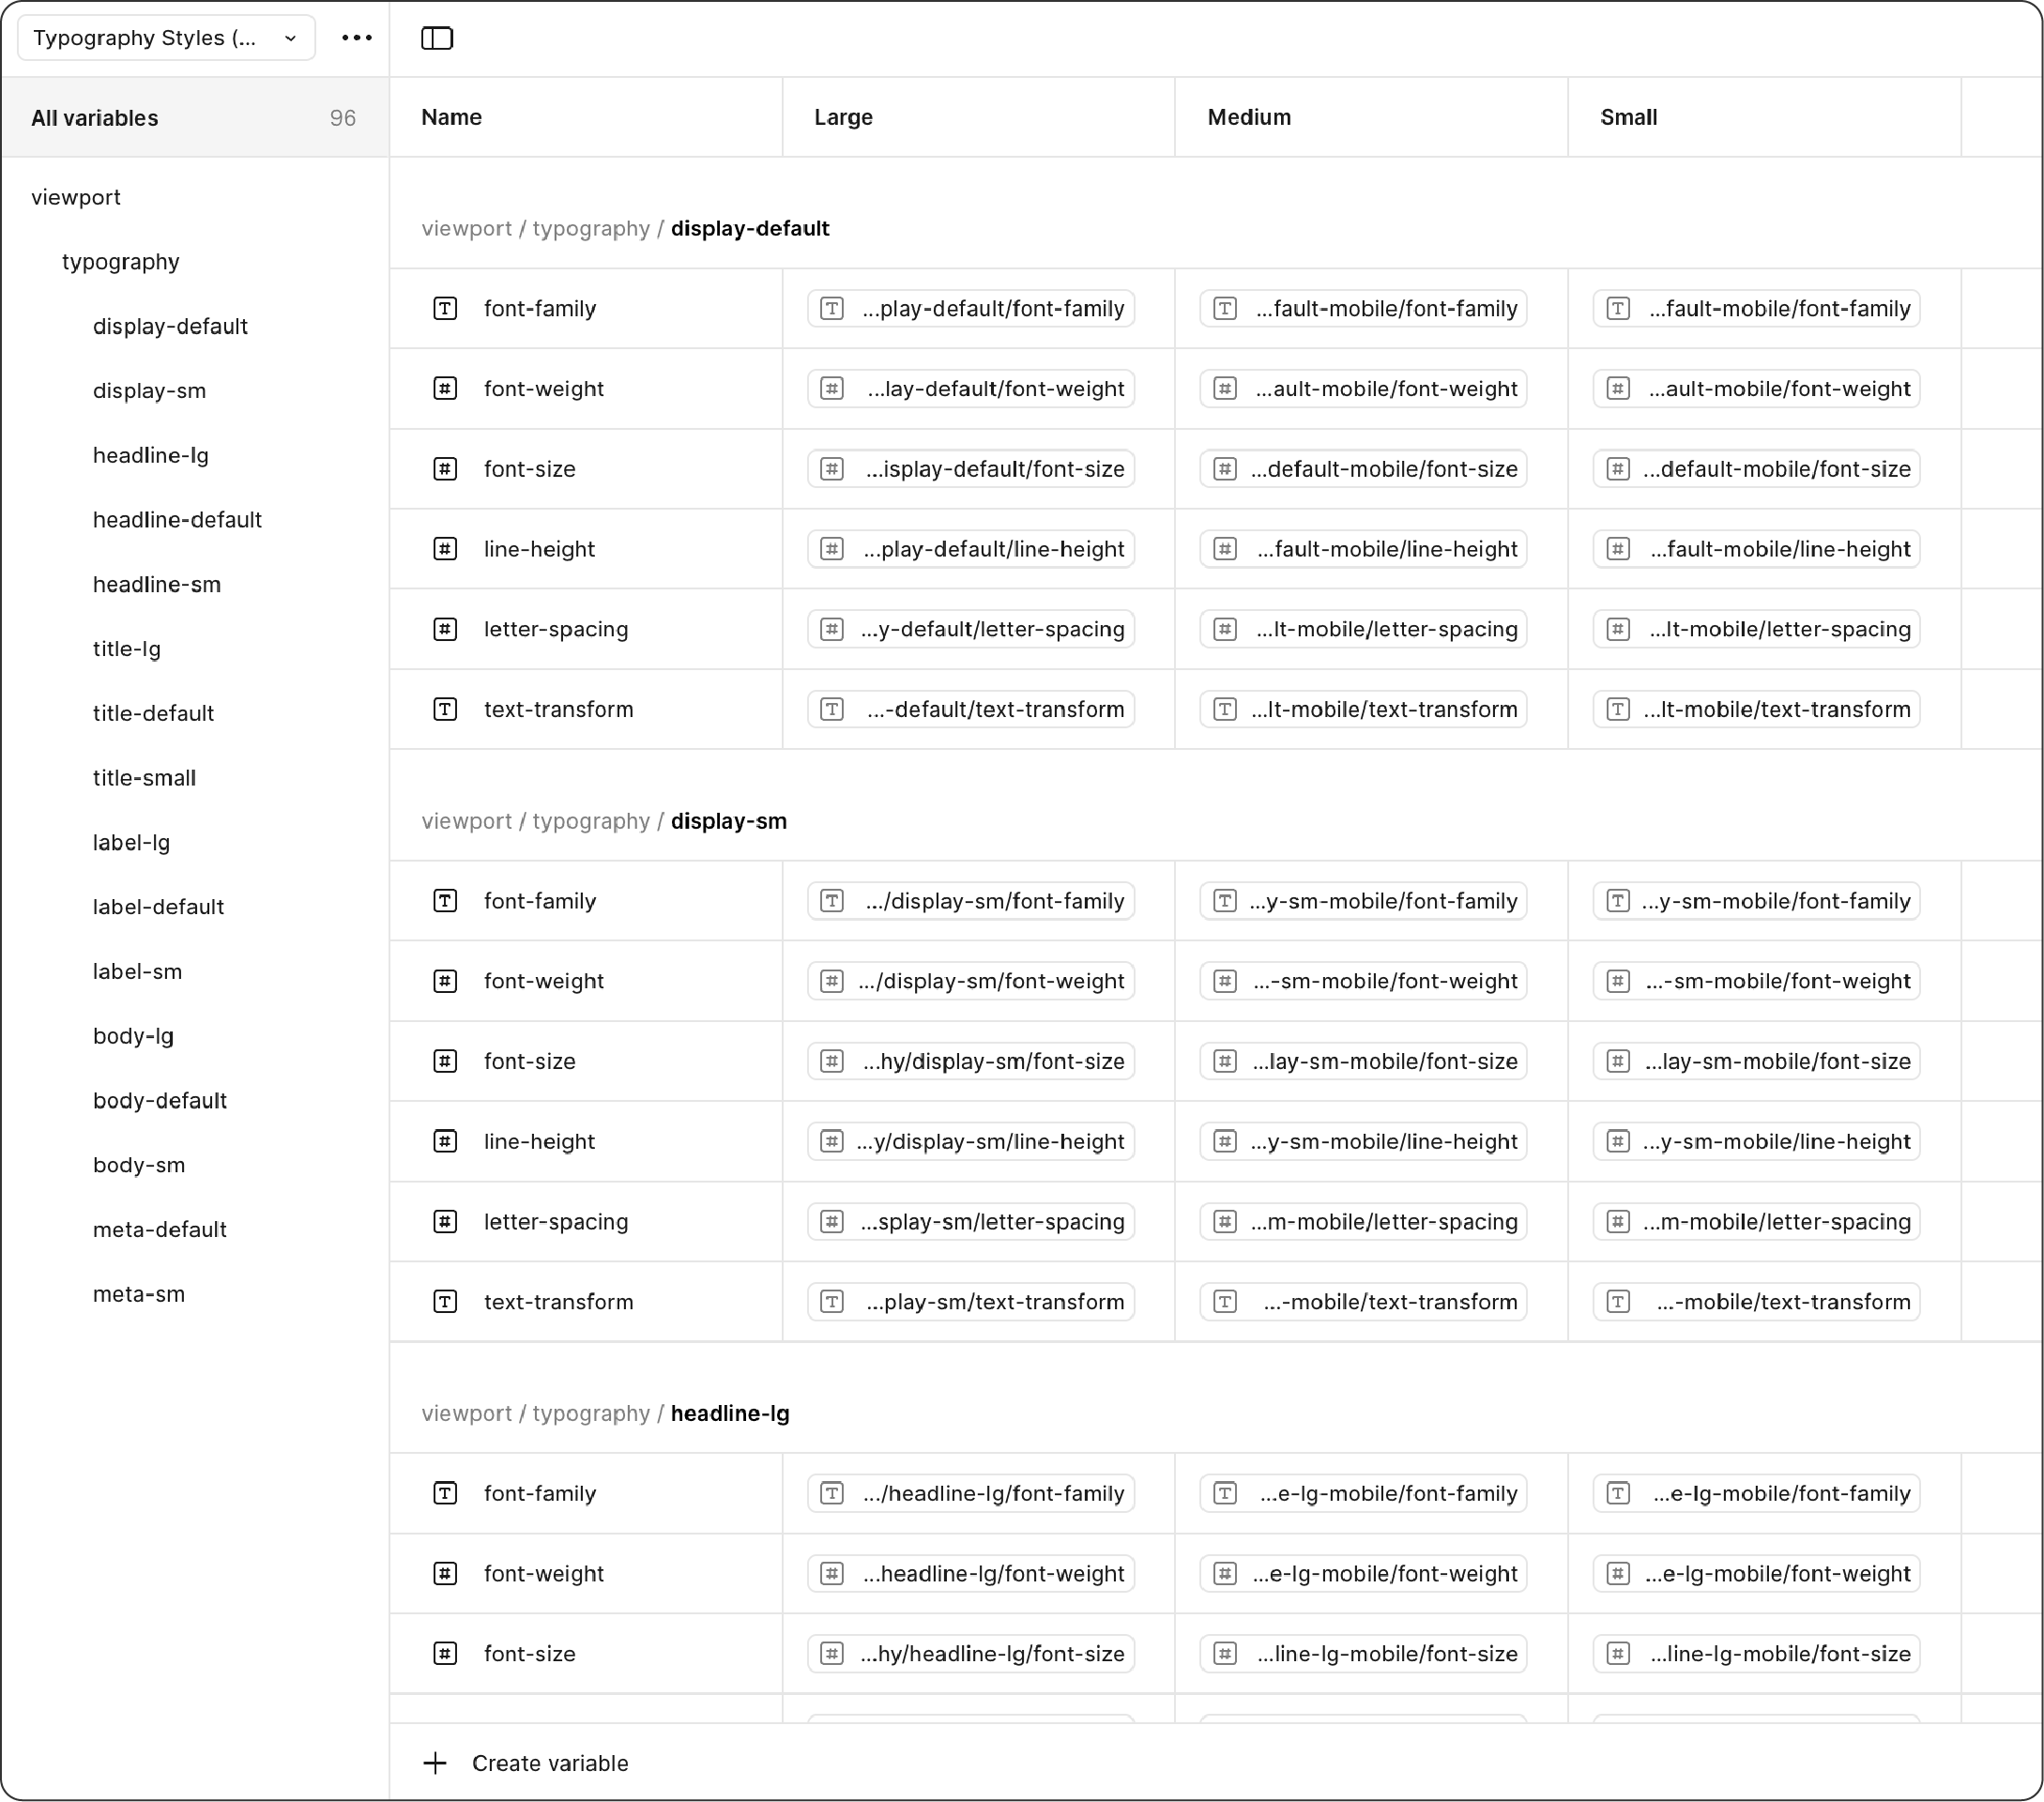Image resolution: width=2044 pixels, height=1802 pixels.
Task: Click the number icon in the line-height row
Action: click(445, 549)
